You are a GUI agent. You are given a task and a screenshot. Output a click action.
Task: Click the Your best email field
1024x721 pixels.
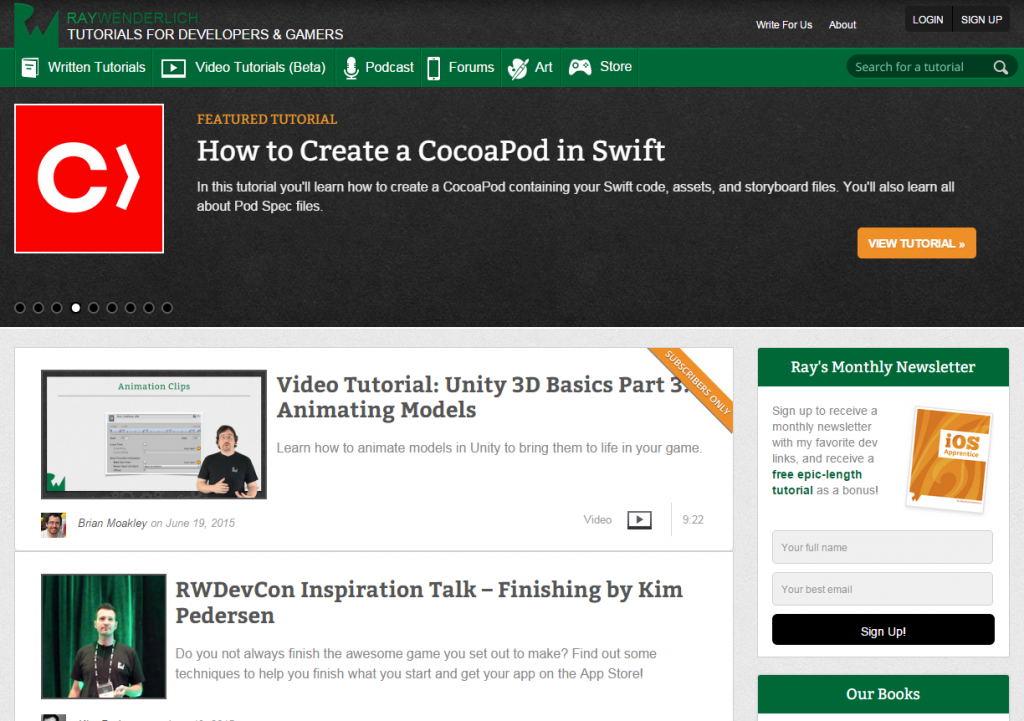point(882,589)
